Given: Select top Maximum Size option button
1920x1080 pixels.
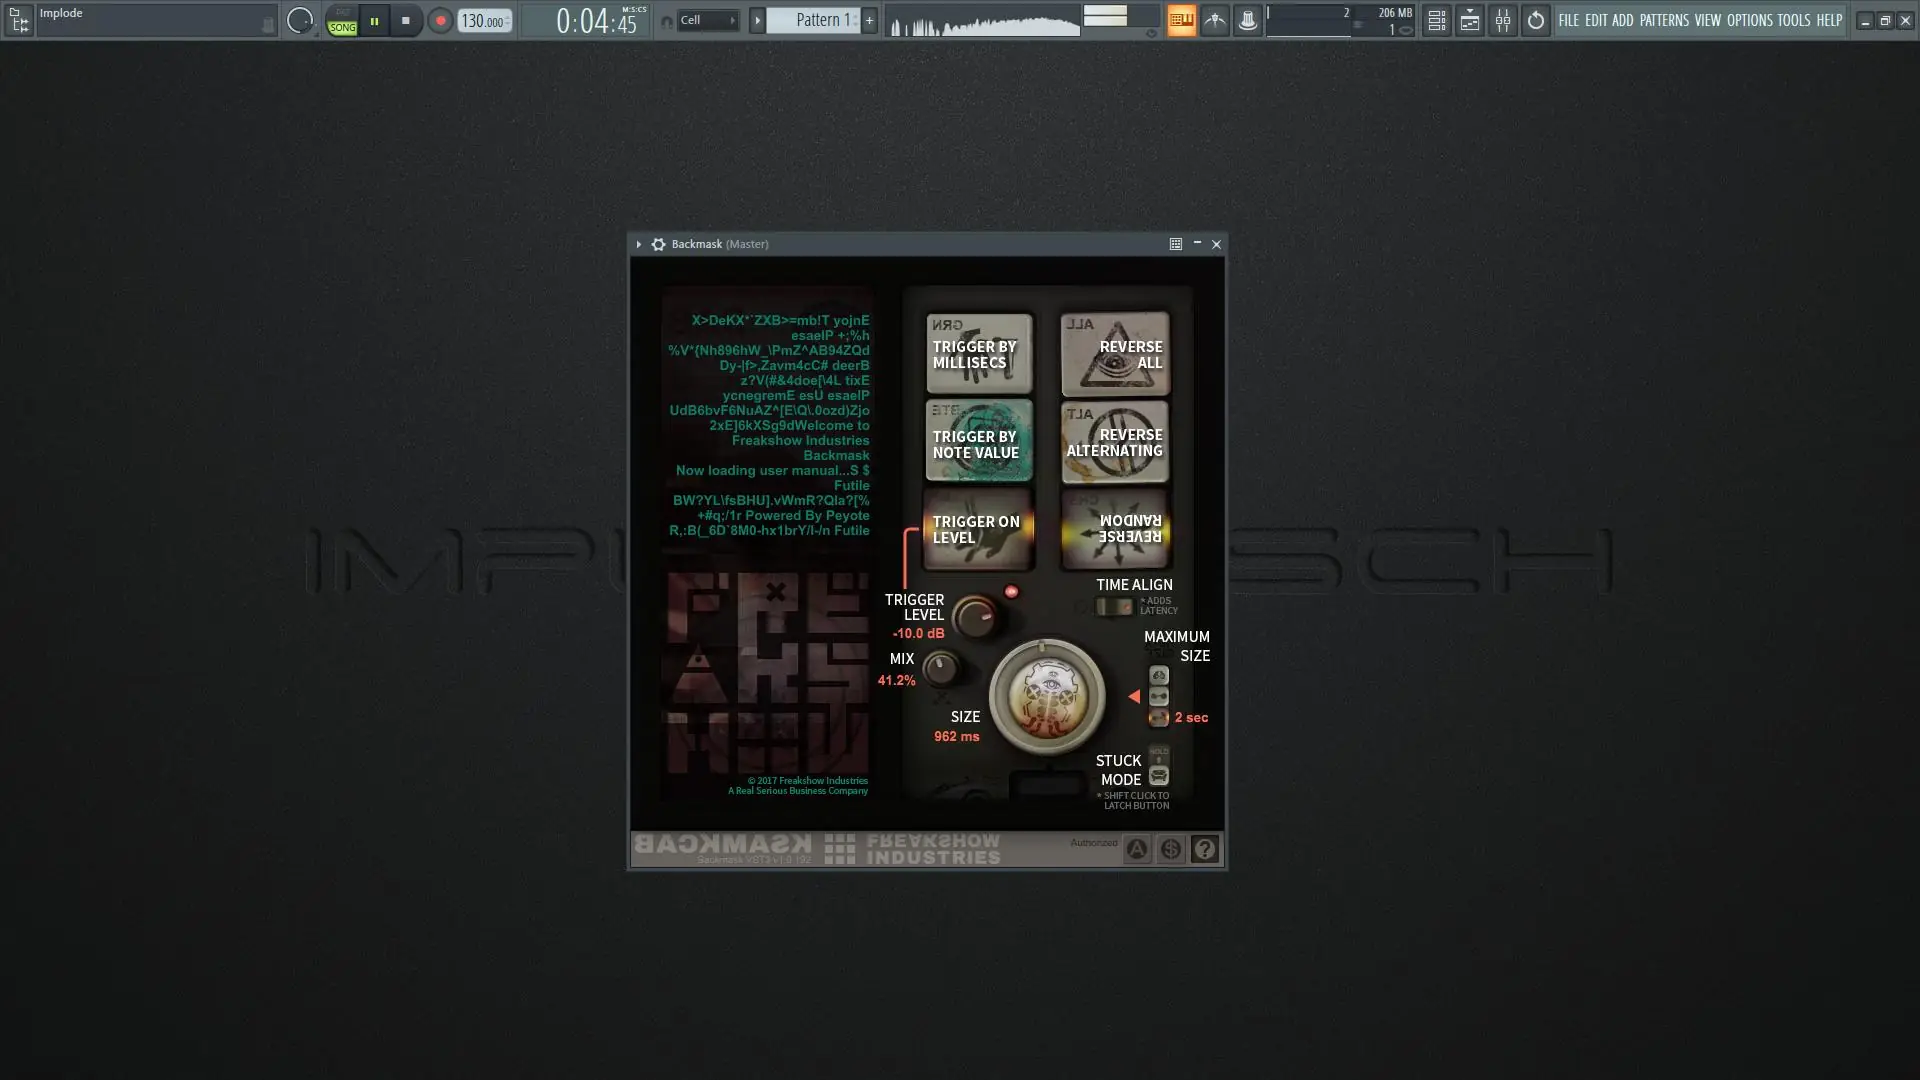Looking at the screenshot, I should [x=1158, y=675].
